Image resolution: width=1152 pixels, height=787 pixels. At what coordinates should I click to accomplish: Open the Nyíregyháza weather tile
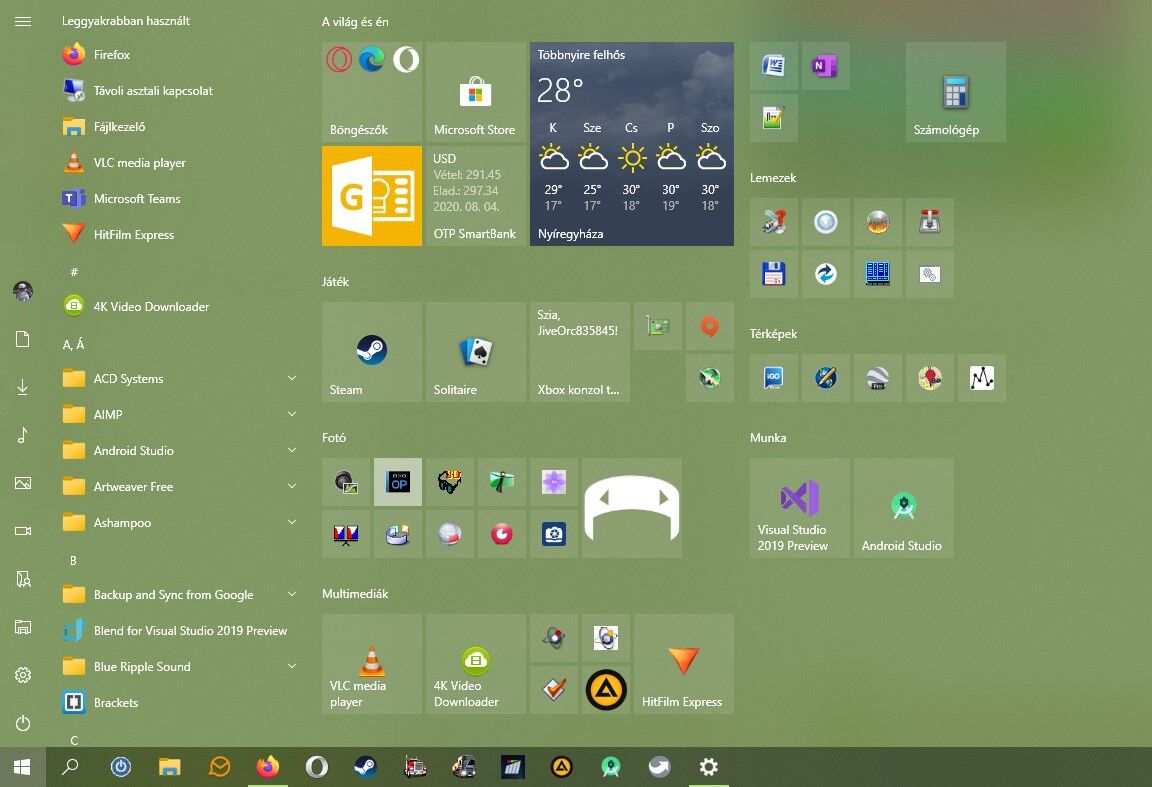(x=632, y=144)
